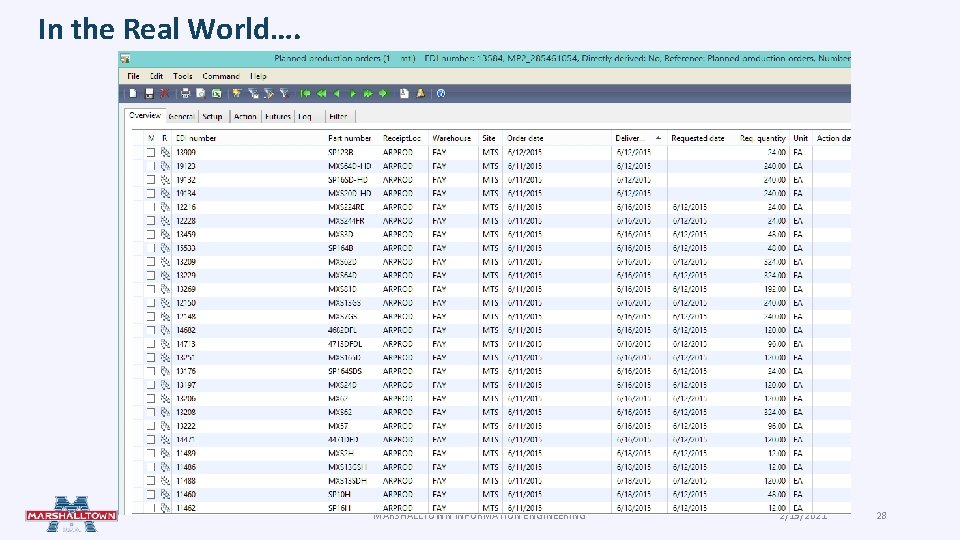Select part number cell SP164B

(x=340, y=248)
